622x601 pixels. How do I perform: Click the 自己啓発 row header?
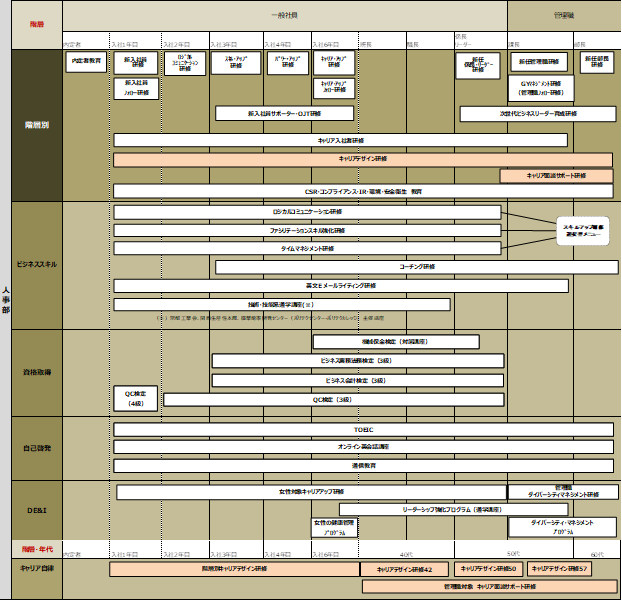pos(37,449)
